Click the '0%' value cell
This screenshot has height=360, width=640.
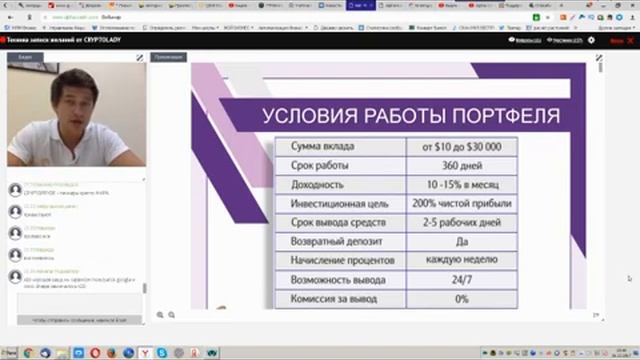point(462,299)
